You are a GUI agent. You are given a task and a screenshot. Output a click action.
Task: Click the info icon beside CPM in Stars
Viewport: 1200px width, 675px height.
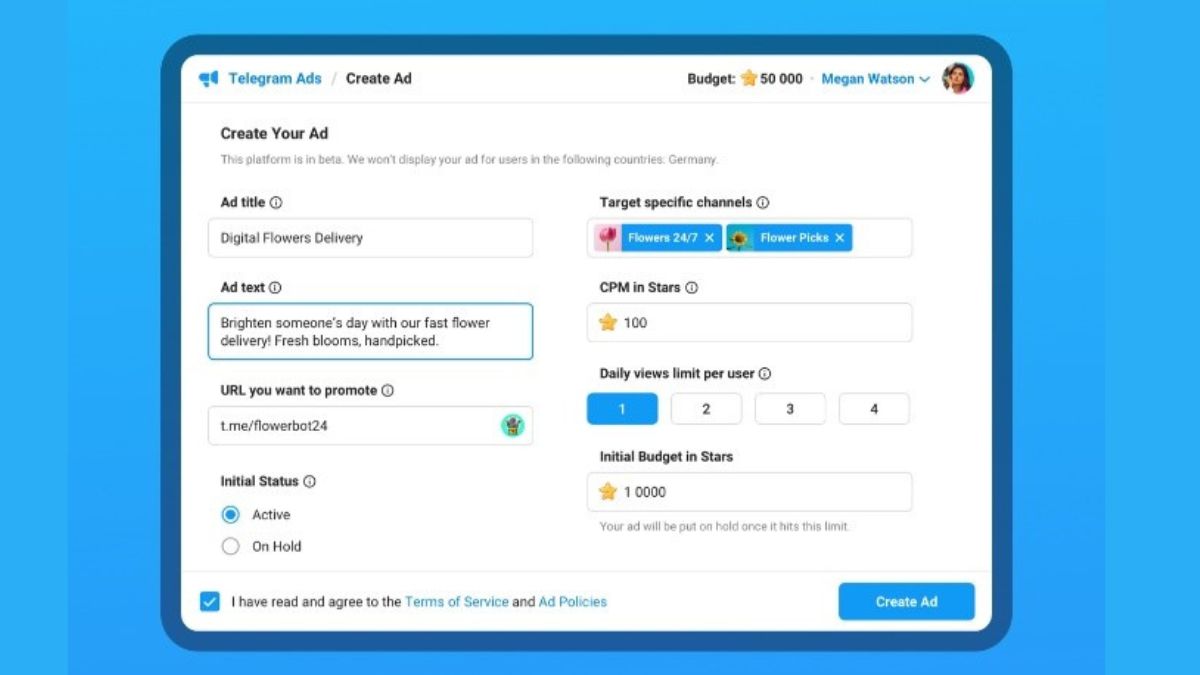[x=691, y=287]
